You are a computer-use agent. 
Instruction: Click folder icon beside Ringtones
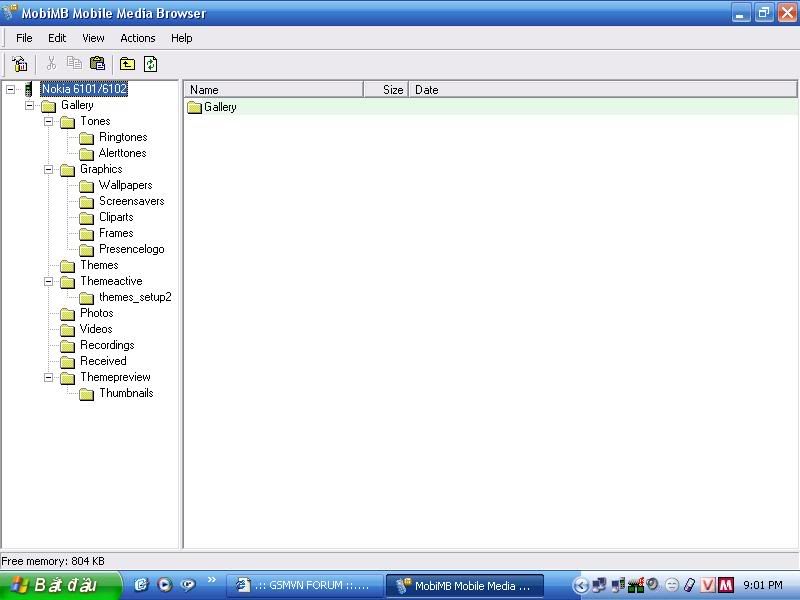pos(86,138)
